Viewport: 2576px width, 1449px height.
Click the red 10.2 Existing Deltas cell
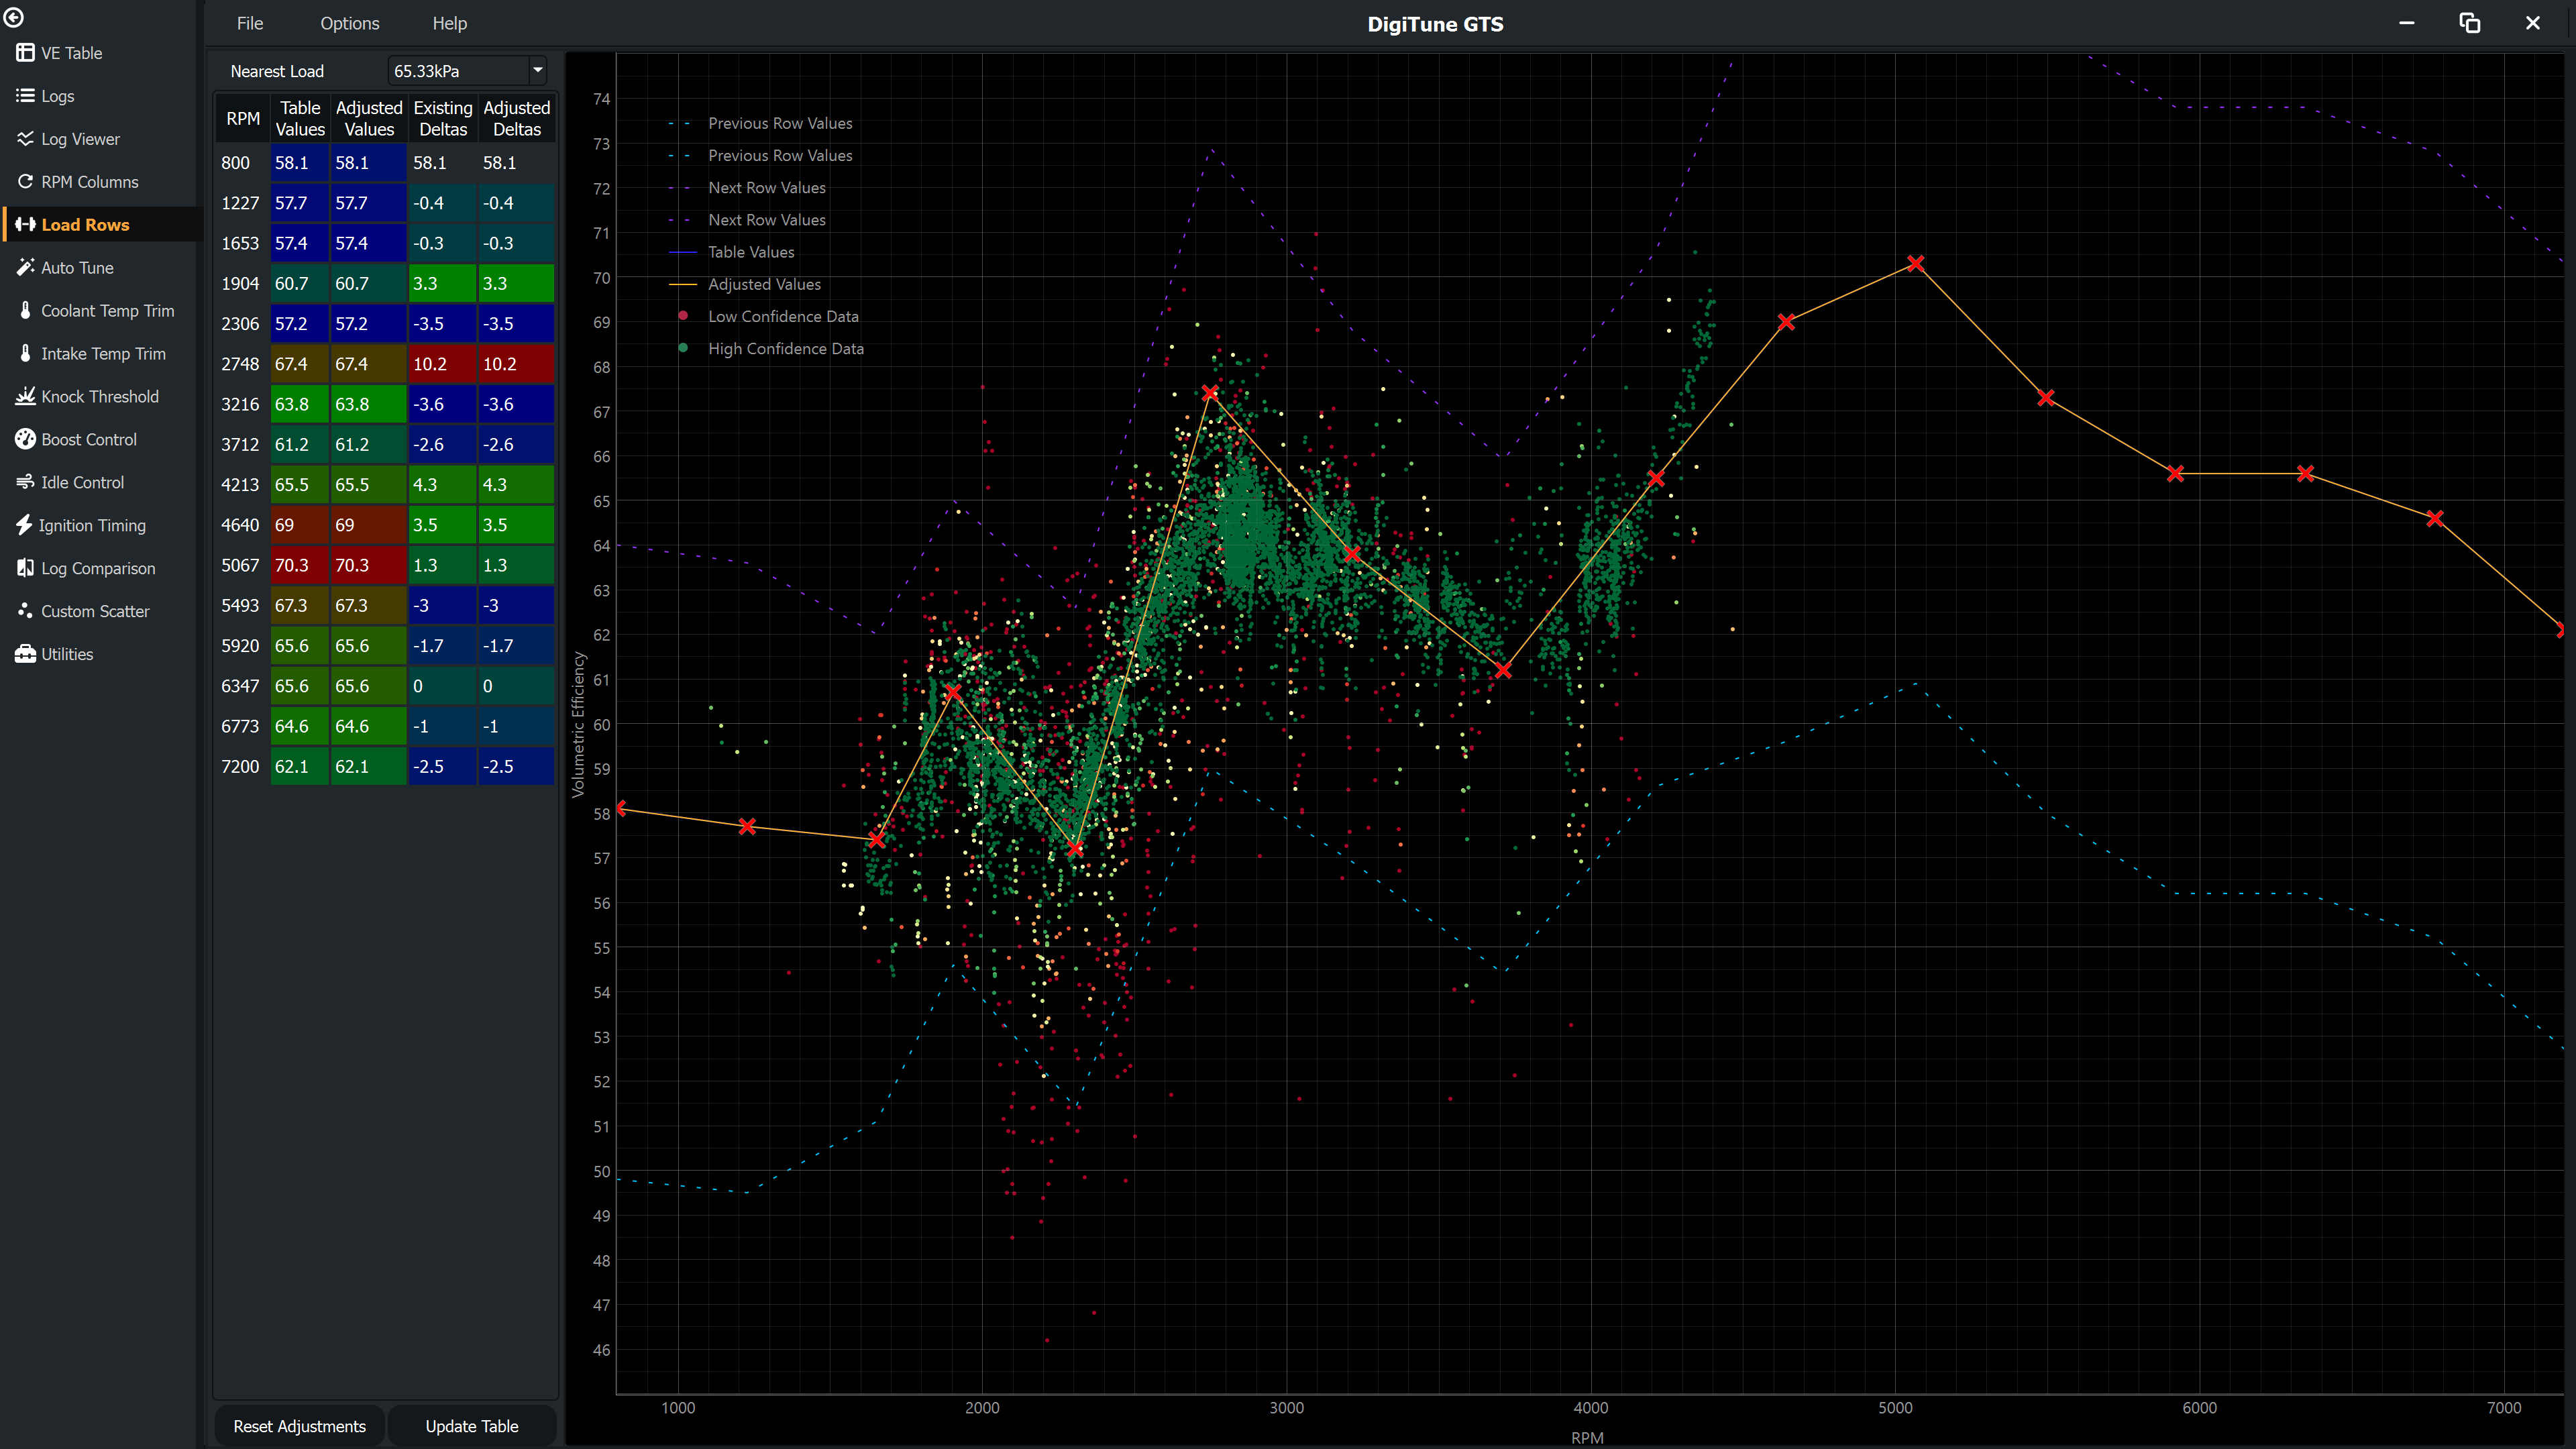point(442,364)
